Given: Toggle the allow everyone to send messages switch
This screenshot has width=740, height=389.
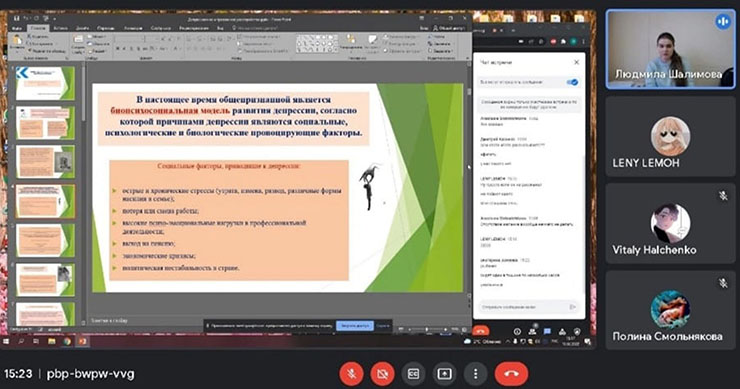Looking at the screenshot, I should [x=572, y=82].
